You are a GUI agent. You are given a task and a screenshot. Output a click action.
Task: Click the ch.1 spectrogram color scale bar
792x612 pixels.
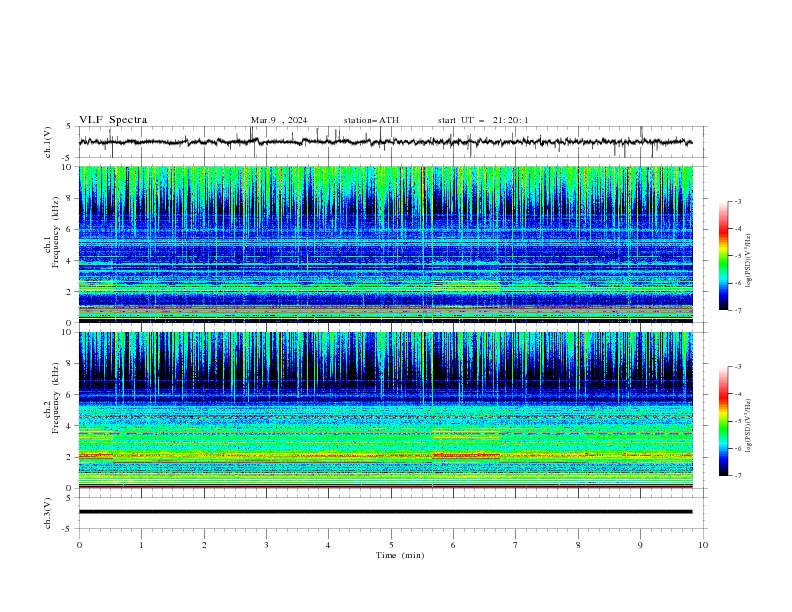pyautogui.click(x=723, y=256)
